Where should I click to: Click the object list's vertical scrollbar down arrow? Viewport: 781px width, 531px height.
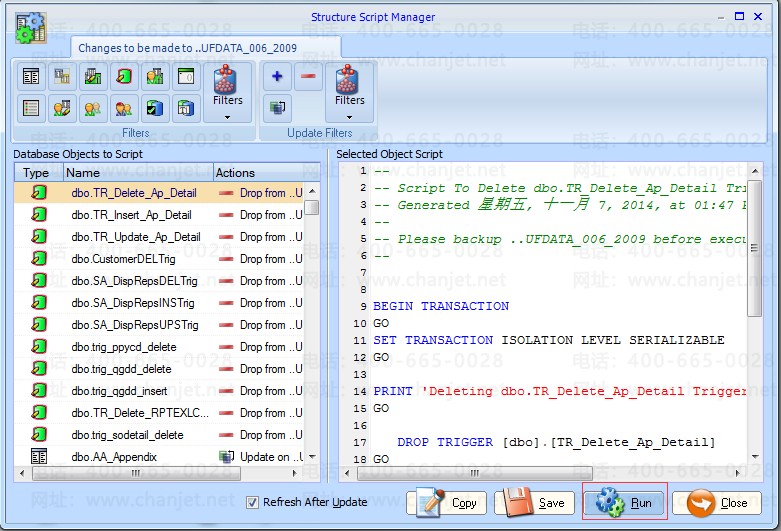pos(312,457)
